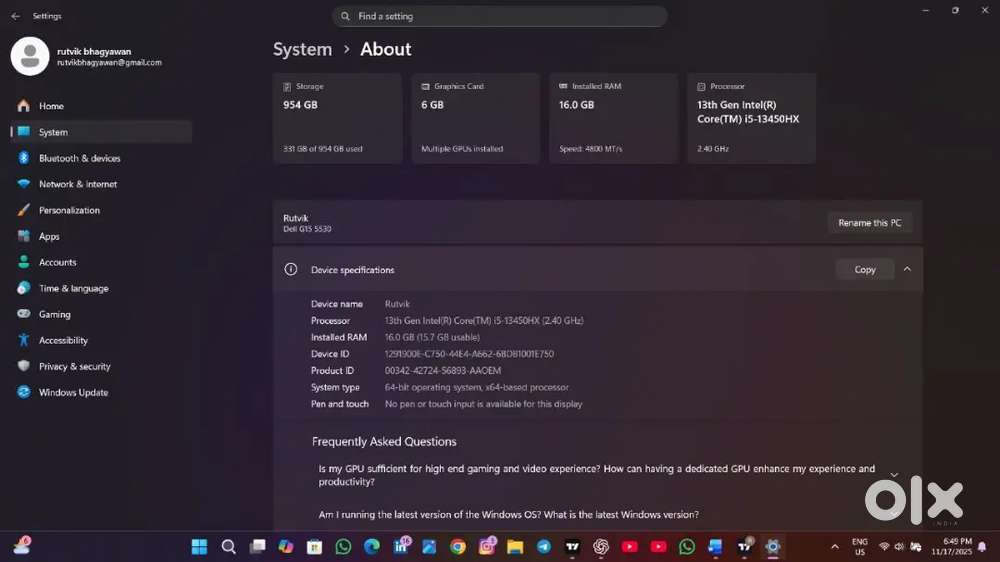Open the Personalization settings page
This screenshot has width=1000, height=562.
point(69,210)
